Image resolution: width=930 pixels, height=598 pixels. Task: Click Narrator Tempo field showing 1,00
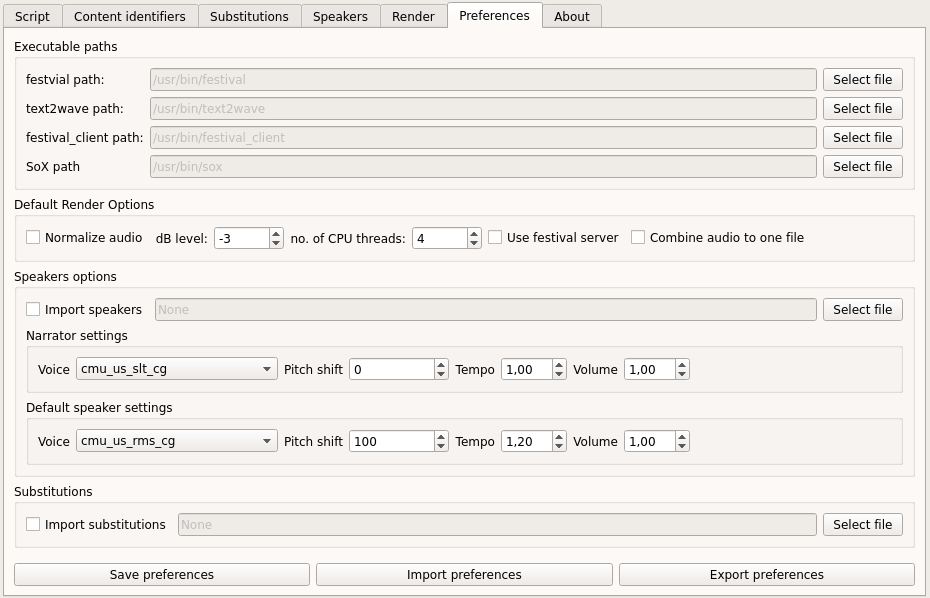[527, 370]
